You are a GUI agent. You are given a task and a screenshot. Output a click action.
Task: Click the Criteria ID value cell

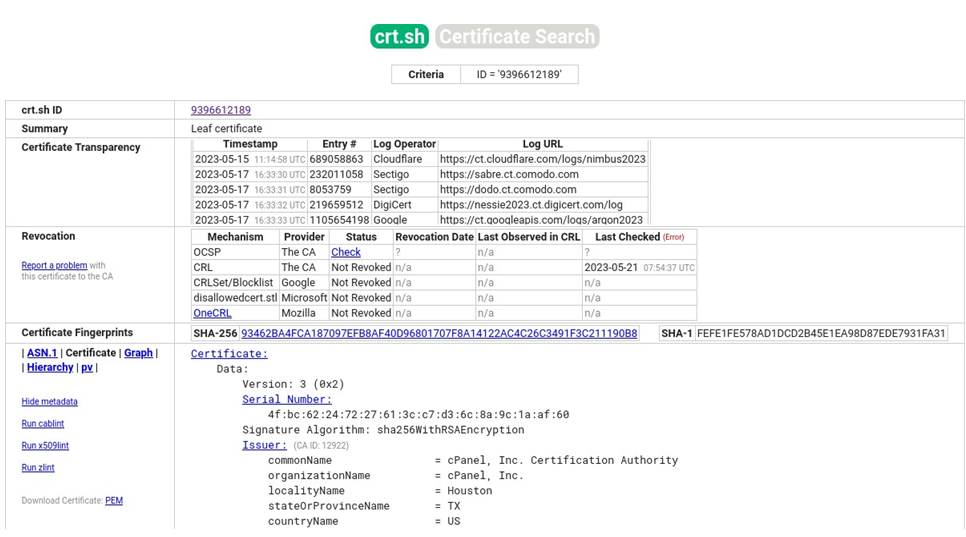tap(519, 75)
